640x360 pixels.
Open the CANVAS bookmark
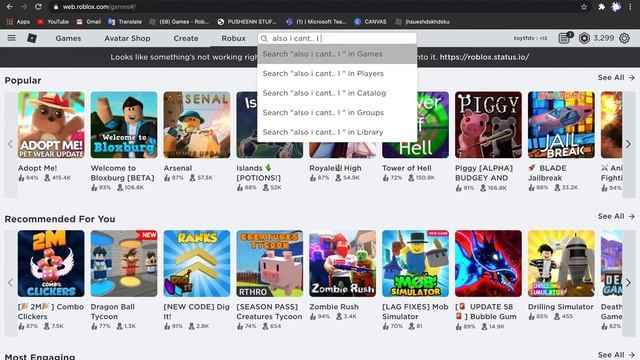[370, 22]
